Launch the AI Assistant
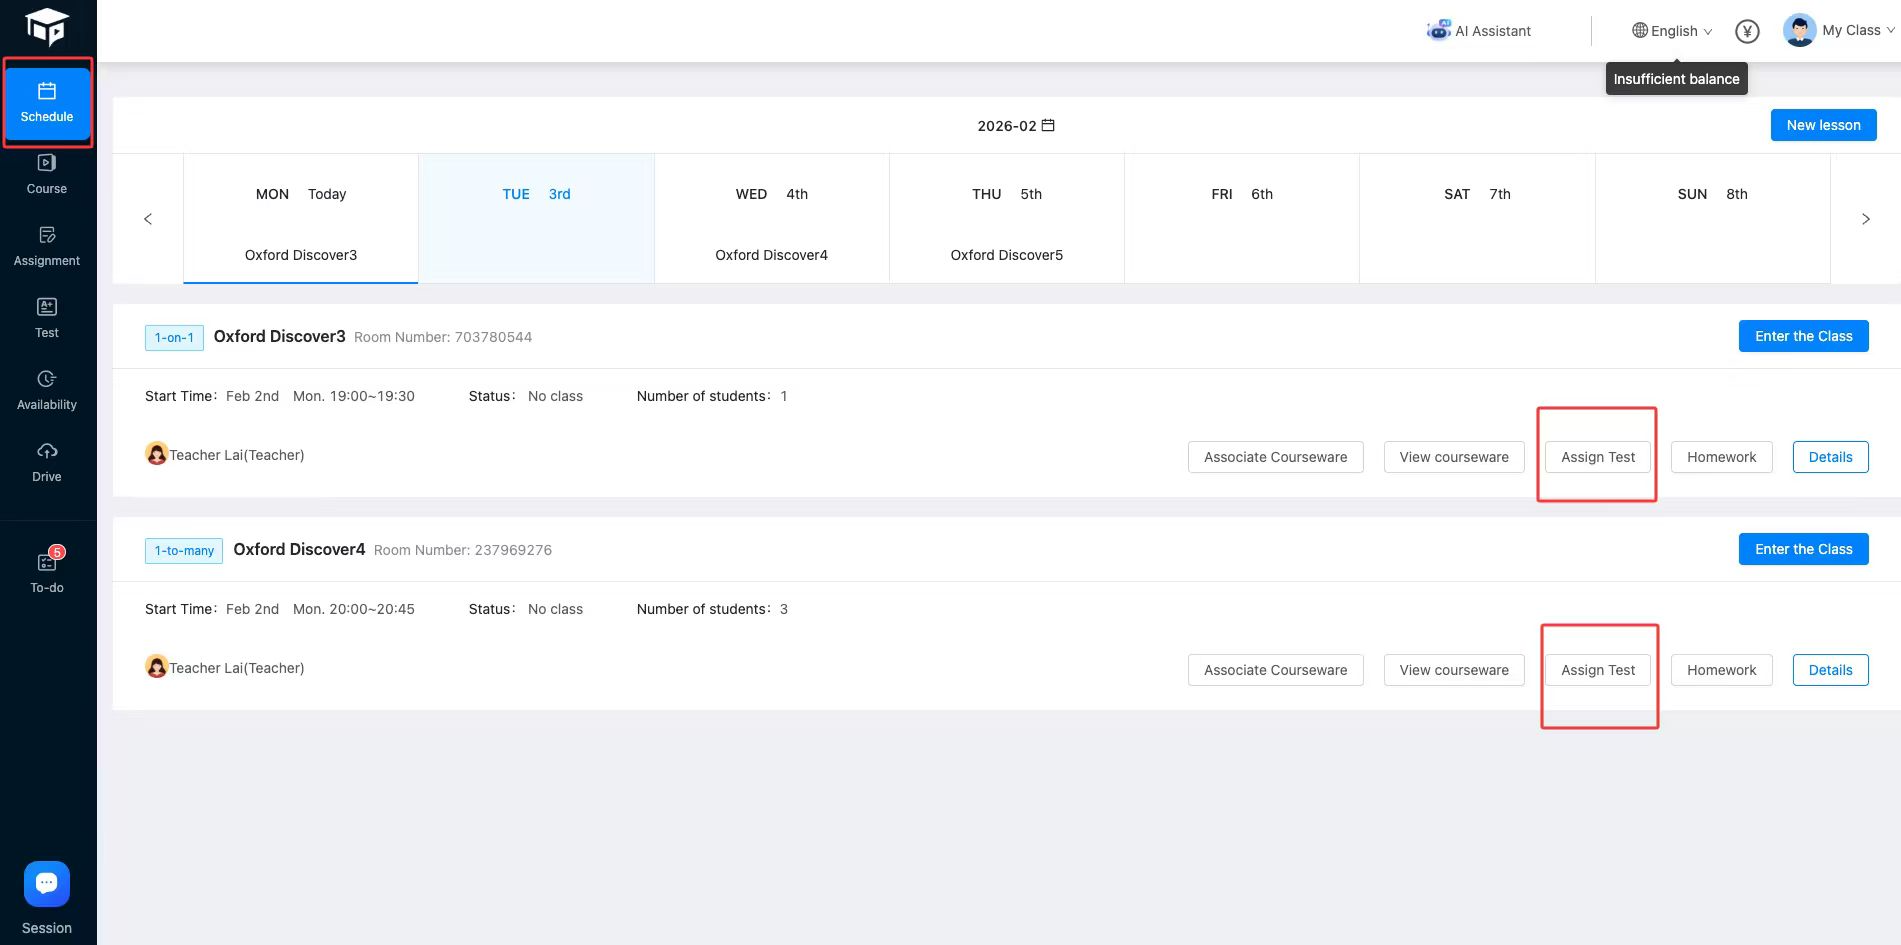The width and height of the screenshot is (1901, 945). point(1478,31)
